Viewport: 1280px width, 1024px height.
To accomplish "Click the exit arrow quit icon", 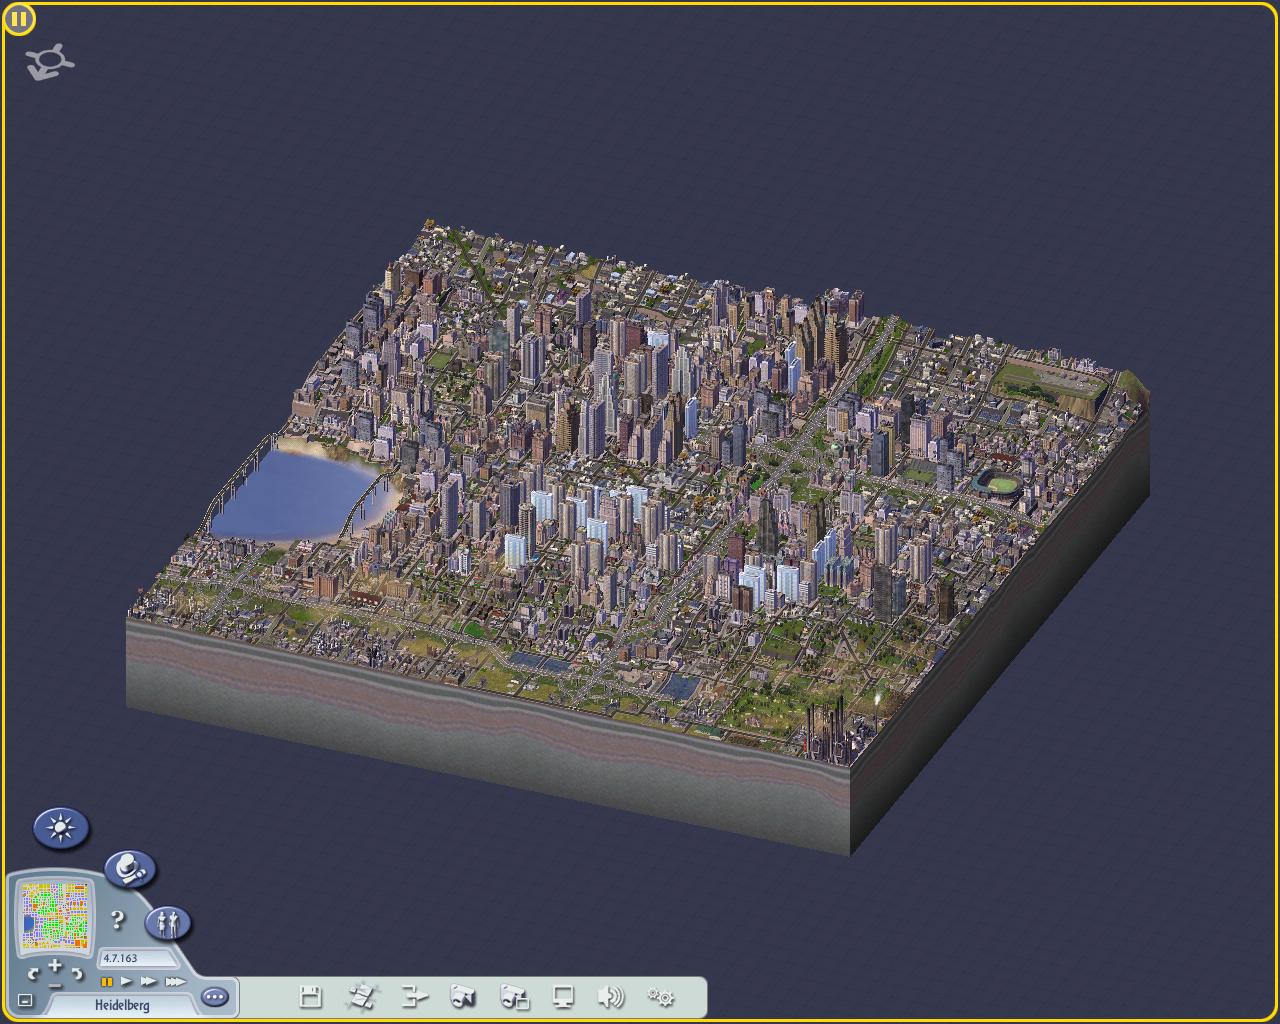I will [414, 996].
